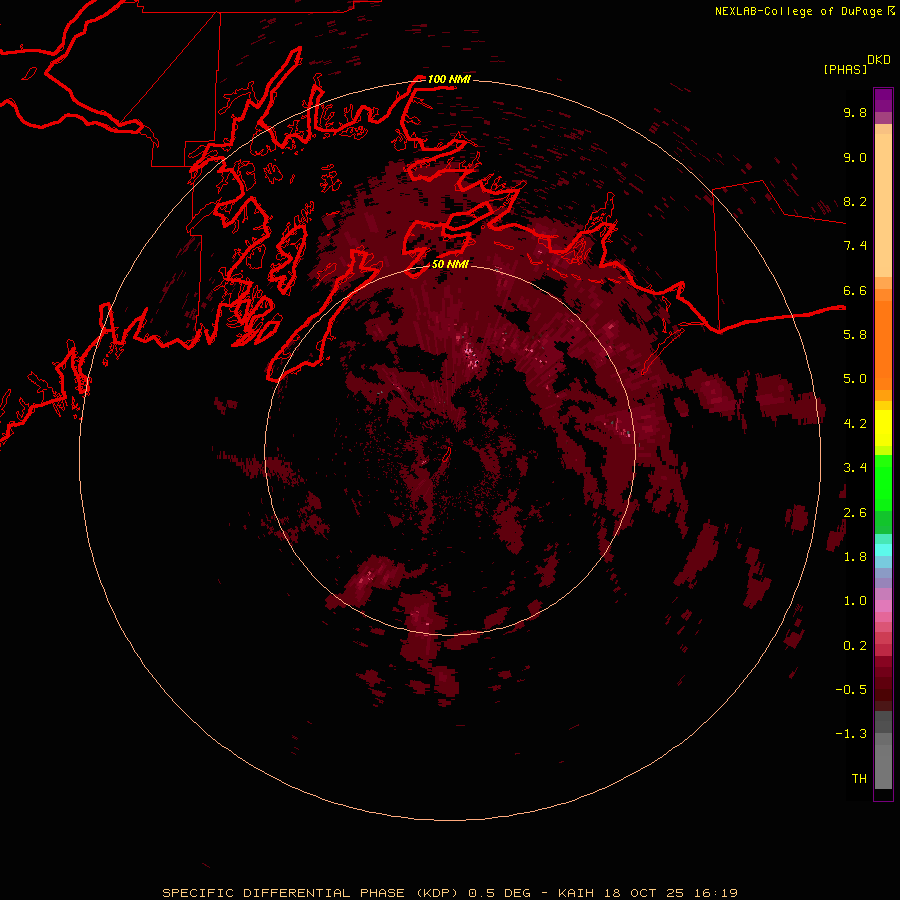The width and height of the screenshot is (900, 900).
Task: Click the Specific Differential Phase caption text
Action: tap(449, 893)
